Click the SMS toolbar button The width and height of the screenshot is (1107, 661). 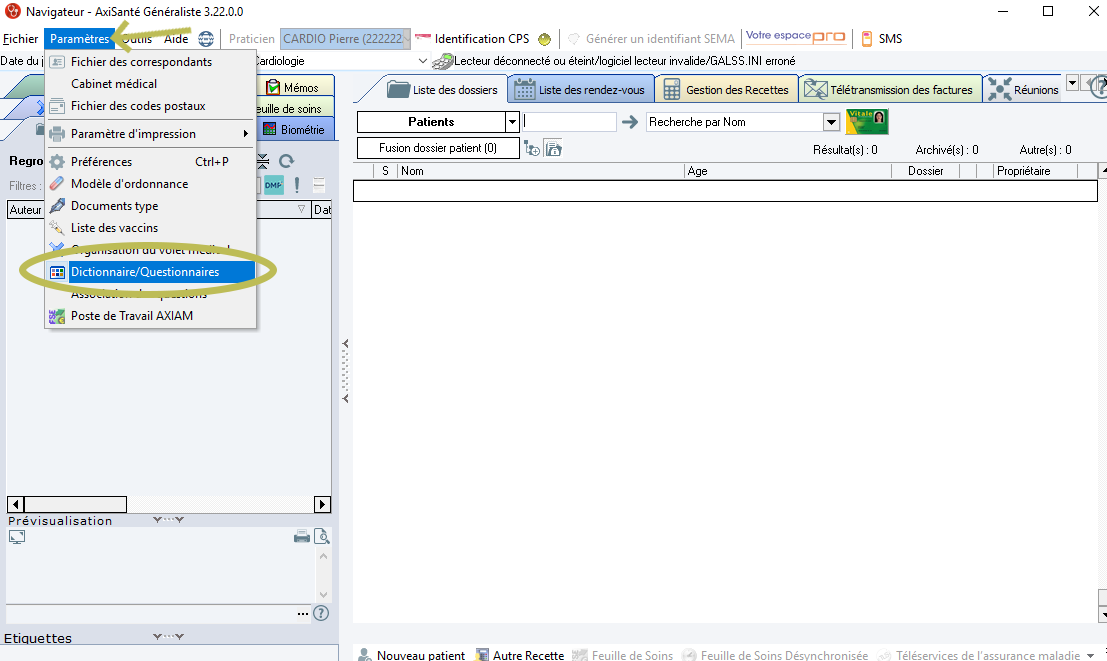(882, 39)
